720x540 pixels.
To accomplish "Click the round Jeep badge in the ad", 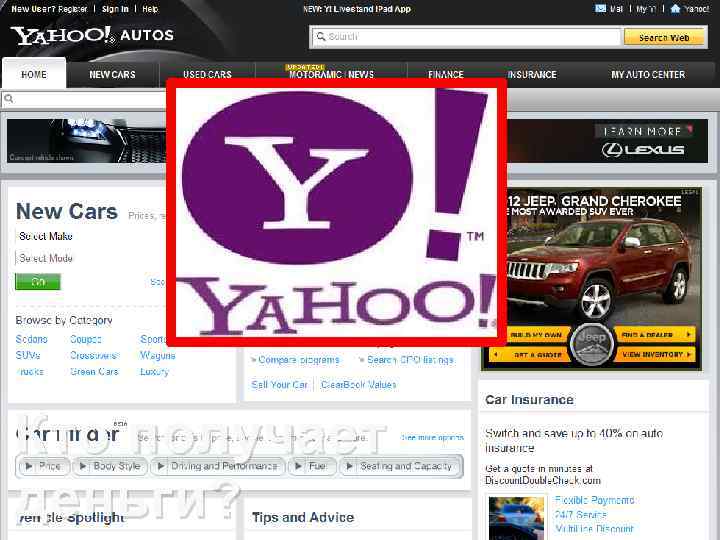I will pyautogui.click(x=591, y=343).
